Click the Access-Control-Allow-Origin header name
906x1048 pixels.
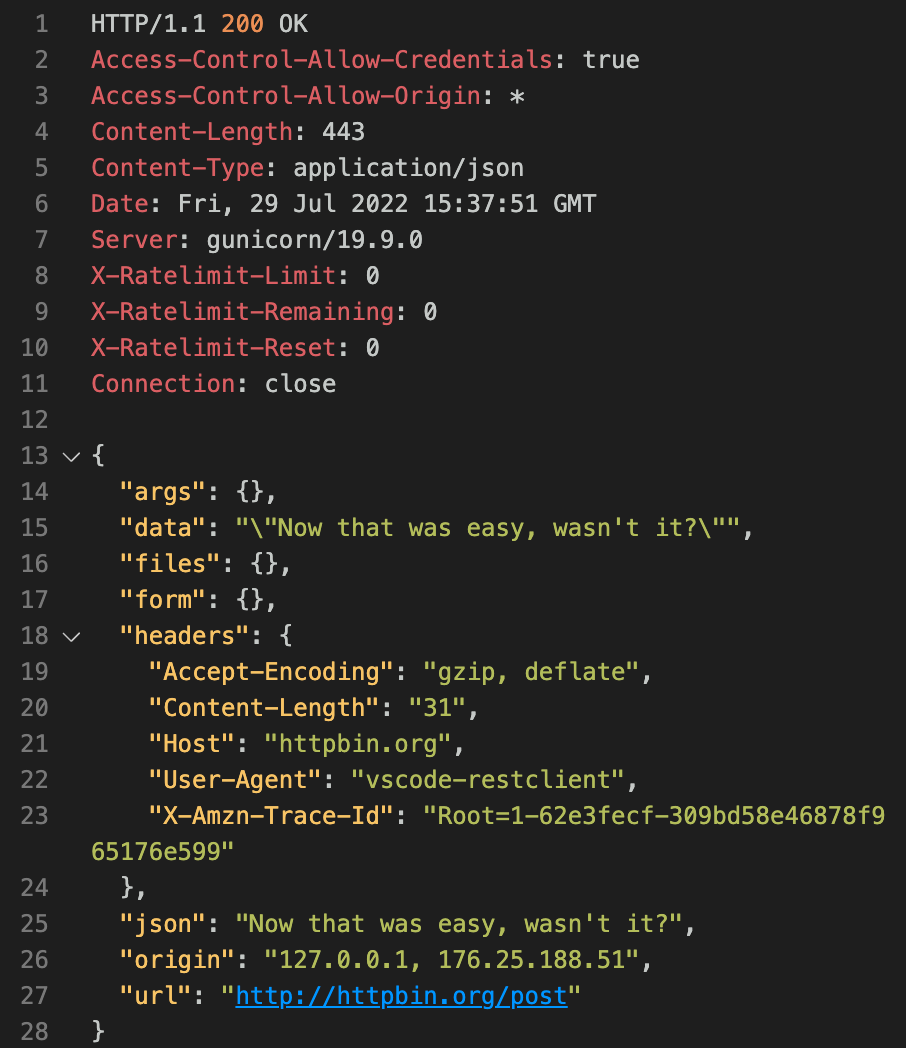click(x=286, y=96)
